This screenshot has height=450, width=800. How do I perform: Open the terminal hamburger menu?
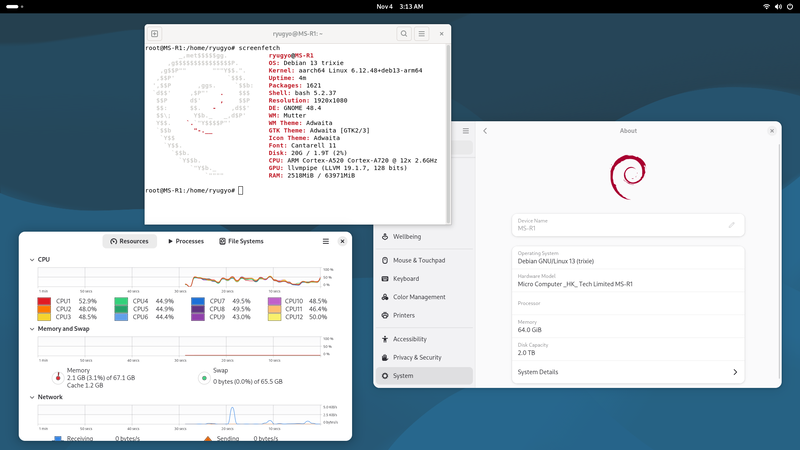421,34
